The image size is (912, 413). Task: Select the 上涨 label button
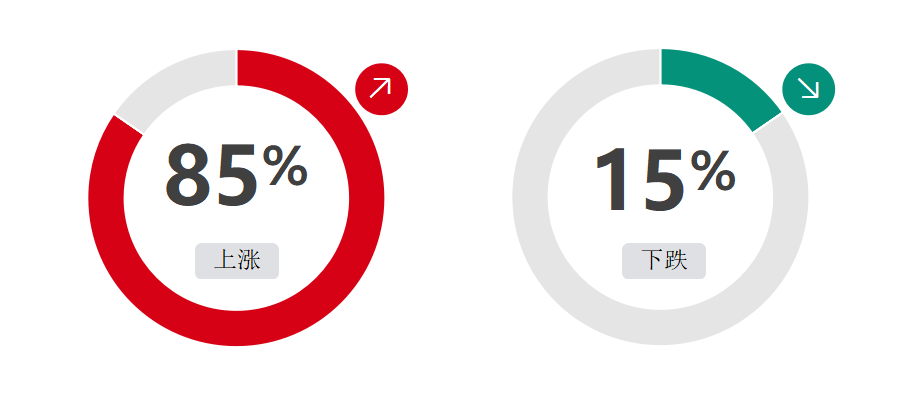237,261
